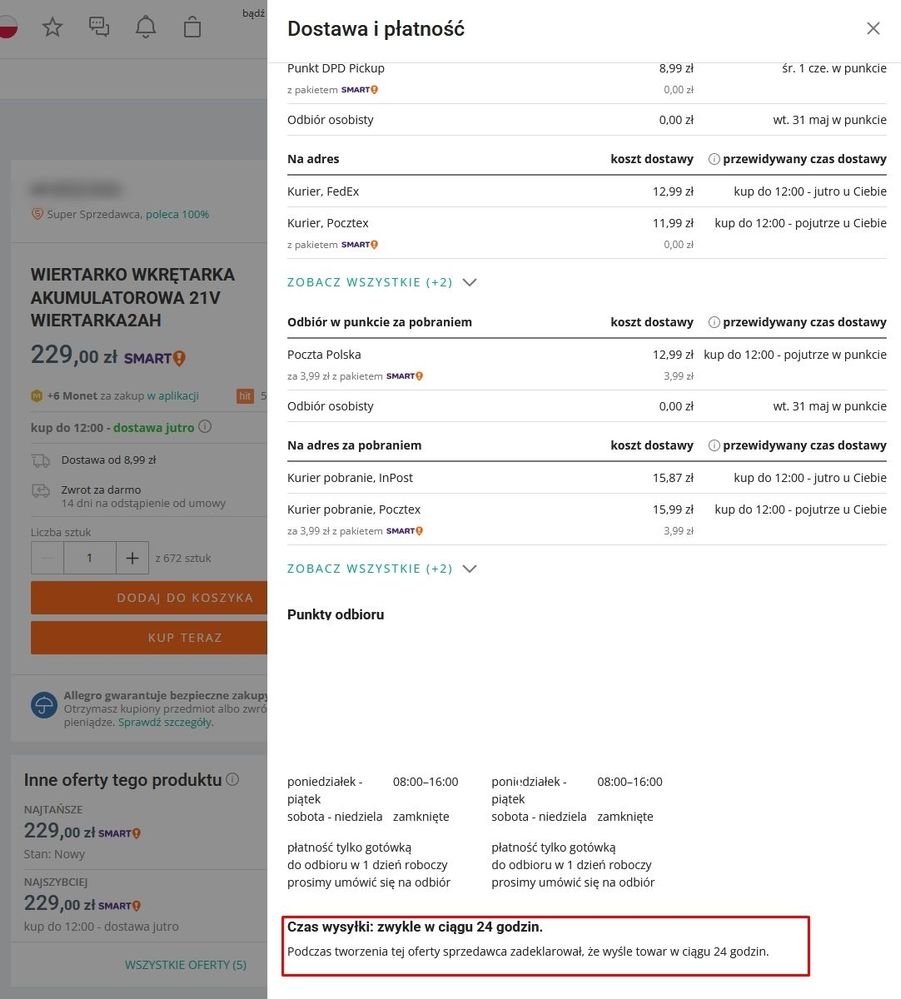Increase quantity with the plus button
The width and height of the screenshot is (901, 999).
point(133,558)
